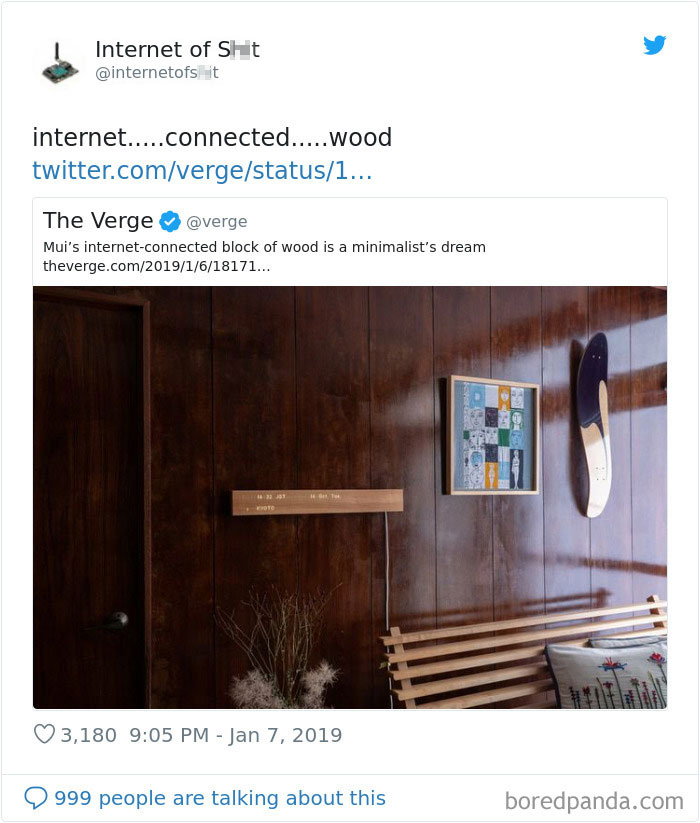Screen dimensions: 700x823
Task: Click '999 people are talking about this'
Action: [220, 797]
